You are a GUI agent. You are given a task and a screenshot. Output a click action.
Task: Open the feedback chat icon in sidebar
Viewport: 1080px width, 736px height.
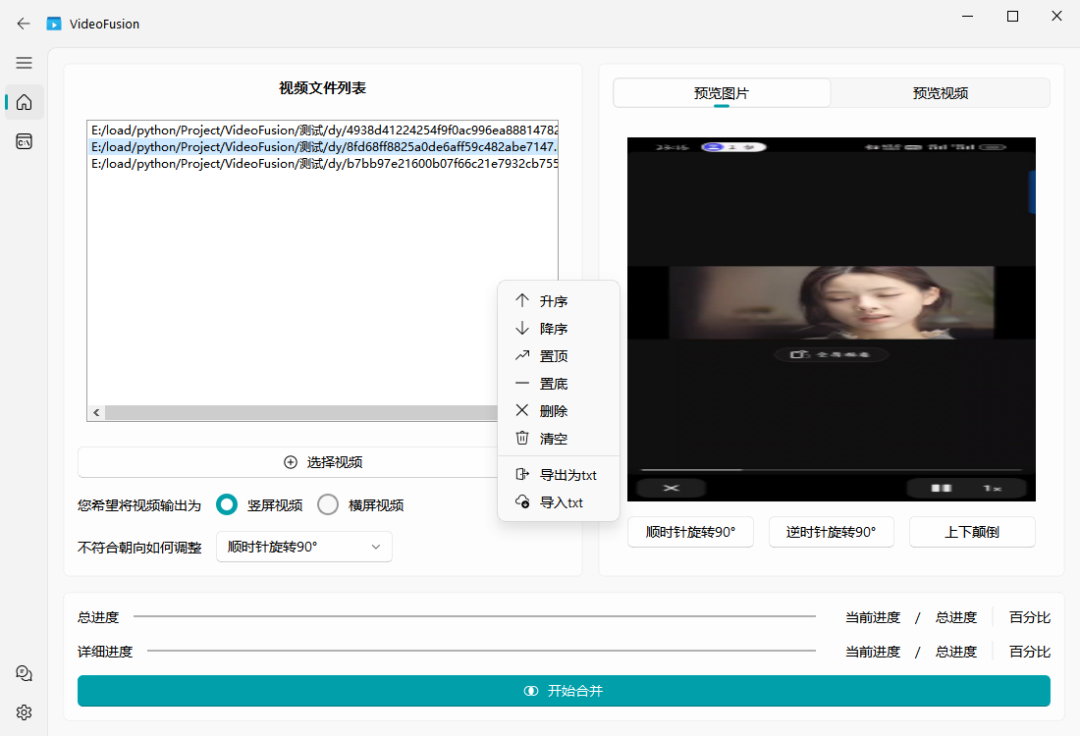tap(24, 674)
